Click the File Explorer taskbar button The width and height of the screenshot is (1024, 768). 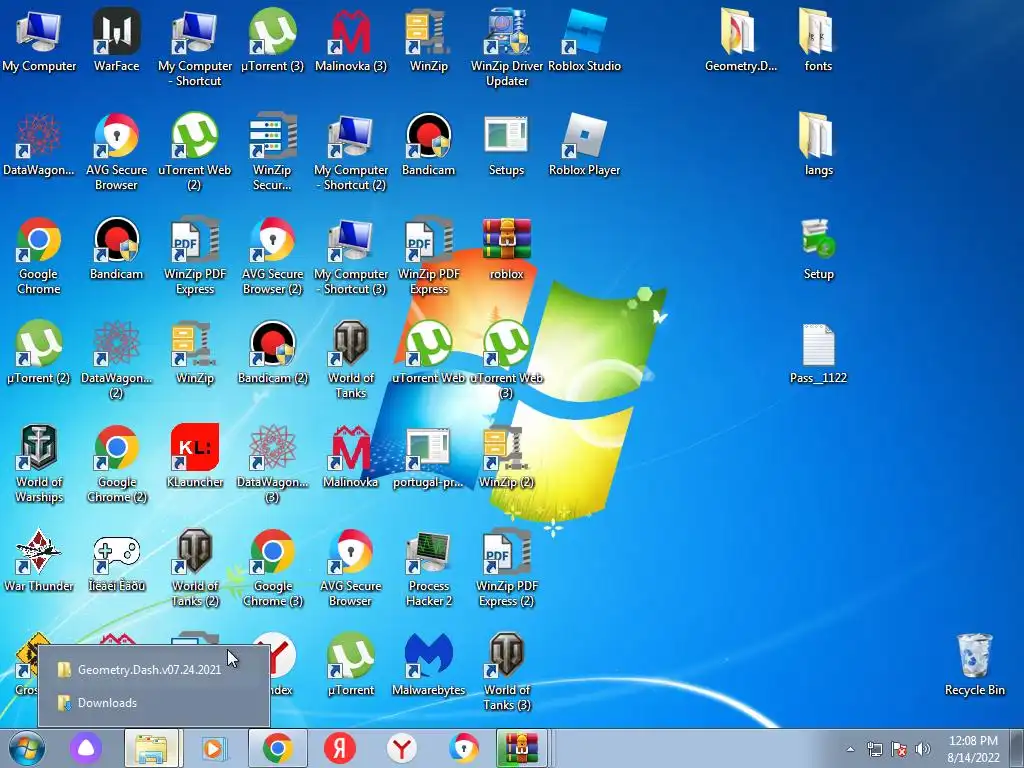pos(152,748)
